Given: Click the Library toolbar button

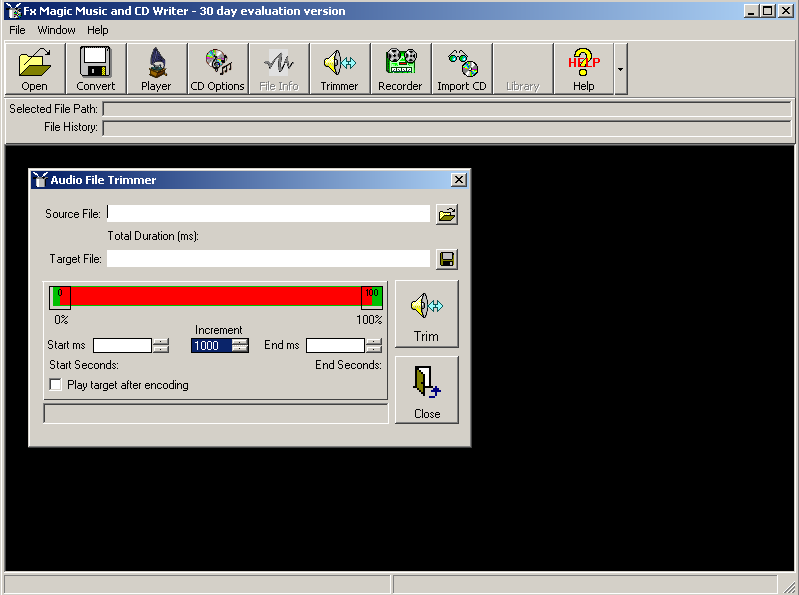Looking at the screenshot, I should tap(523, 69).
